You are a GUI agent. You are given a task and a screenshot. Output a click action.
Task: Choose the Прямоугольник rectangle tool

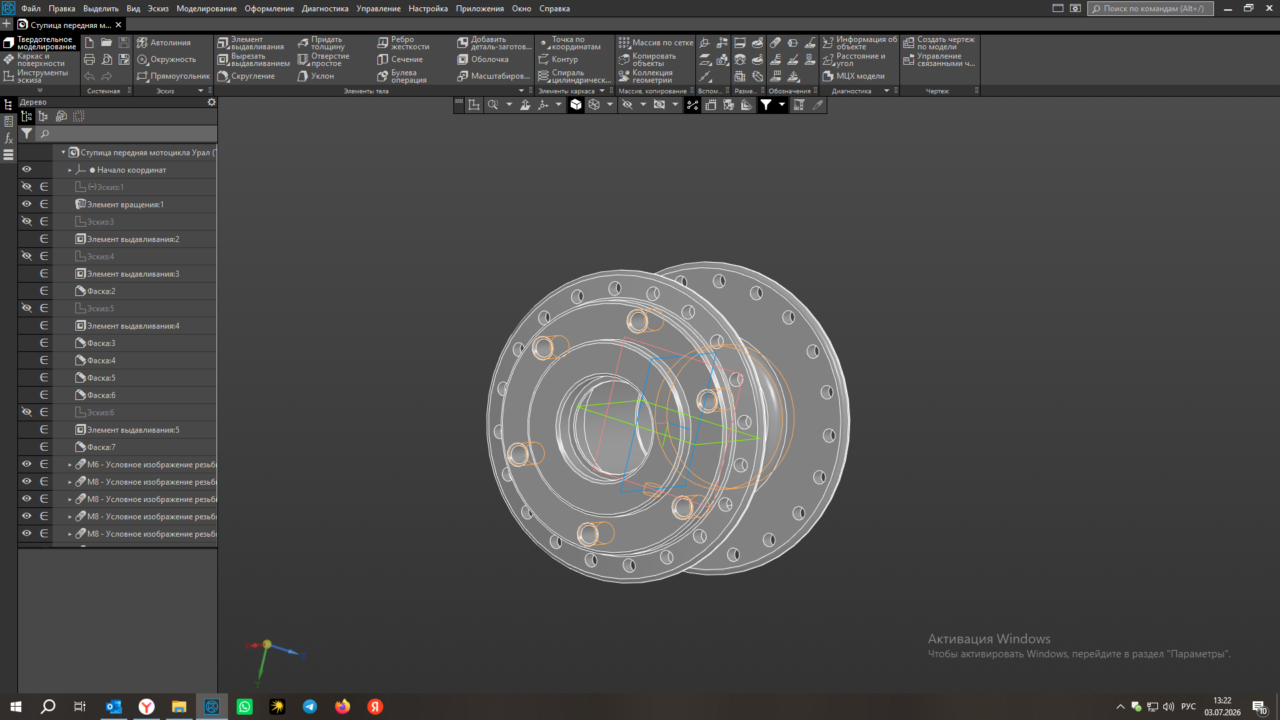[174, 76]
